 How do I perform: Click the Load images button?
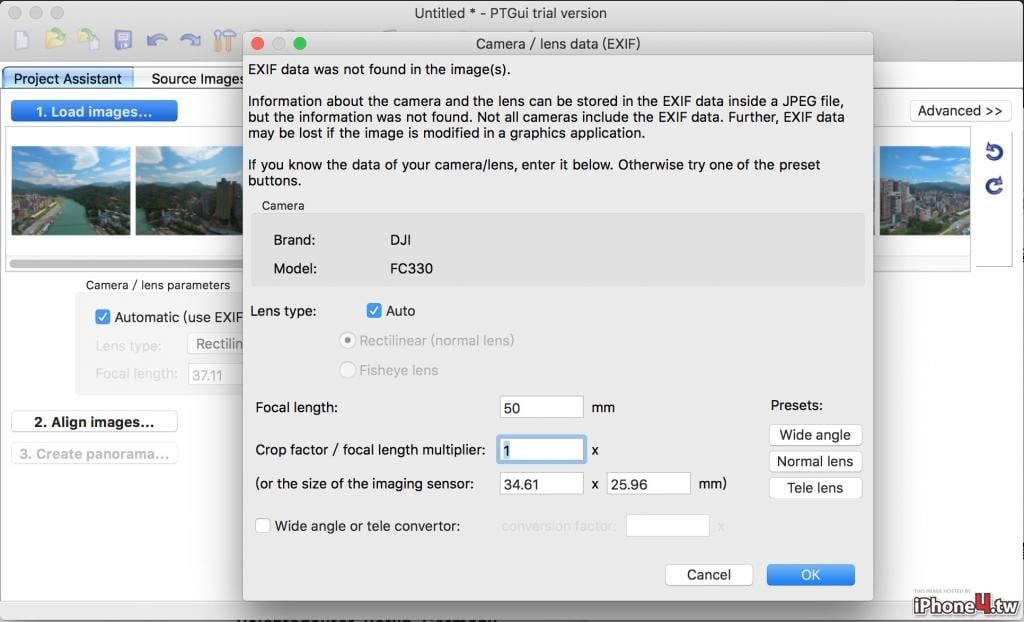click(x=94, y=111)
